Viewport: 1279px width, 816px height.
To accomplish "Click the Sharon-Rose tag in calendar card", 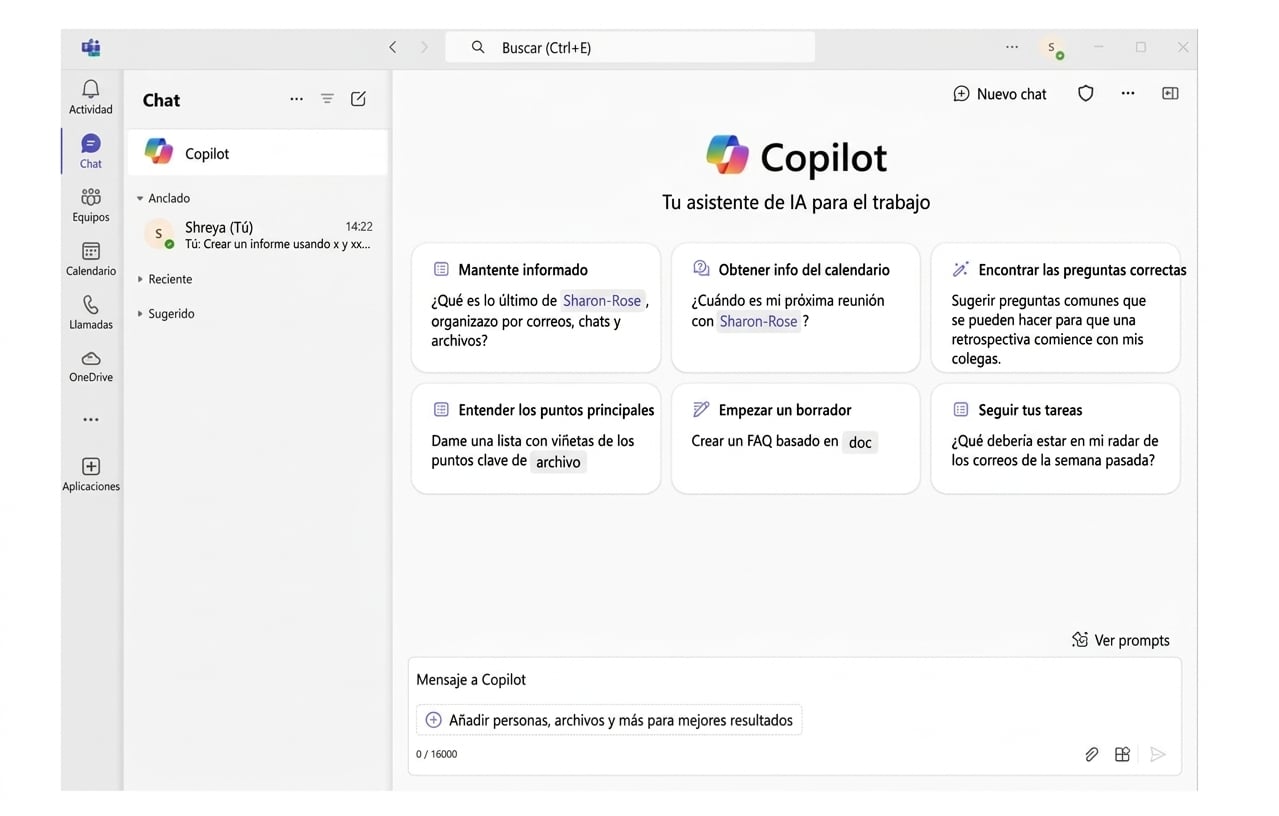I will pyautogui.click(x=758, y=321).
